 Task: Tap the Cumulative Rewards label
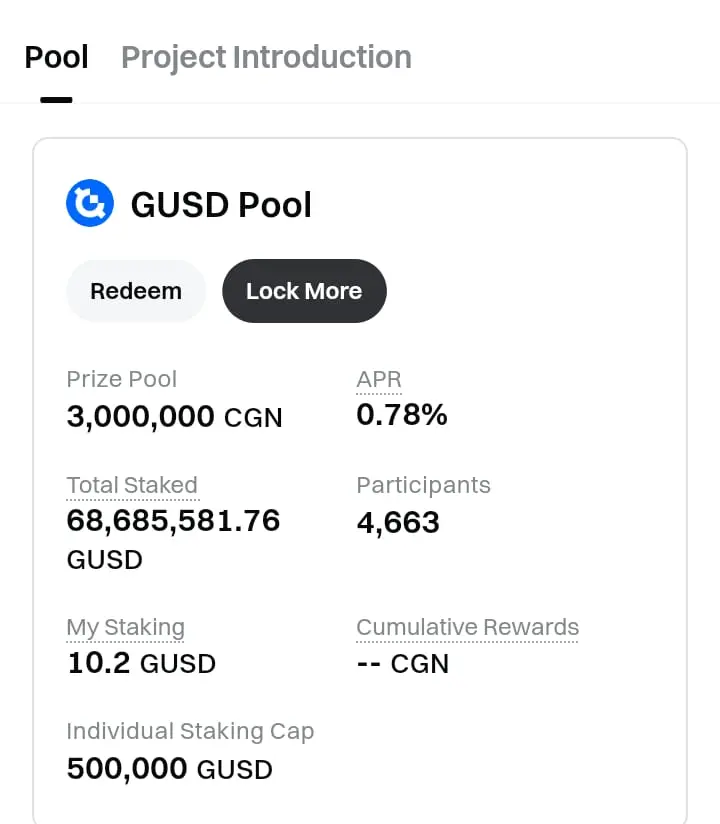pyautogui.click(x=467, y=628)
